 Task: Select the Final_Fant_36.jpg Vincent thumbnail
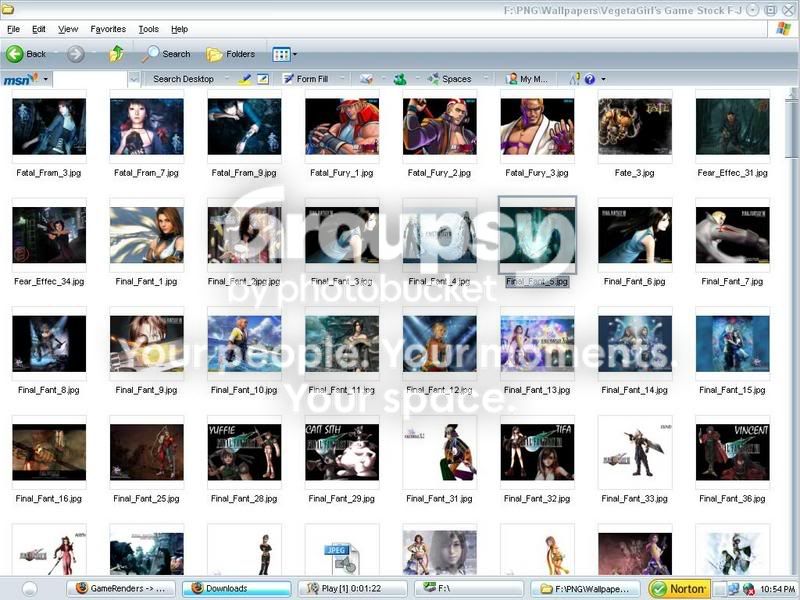pyautogui.click(x=733, y=452)
